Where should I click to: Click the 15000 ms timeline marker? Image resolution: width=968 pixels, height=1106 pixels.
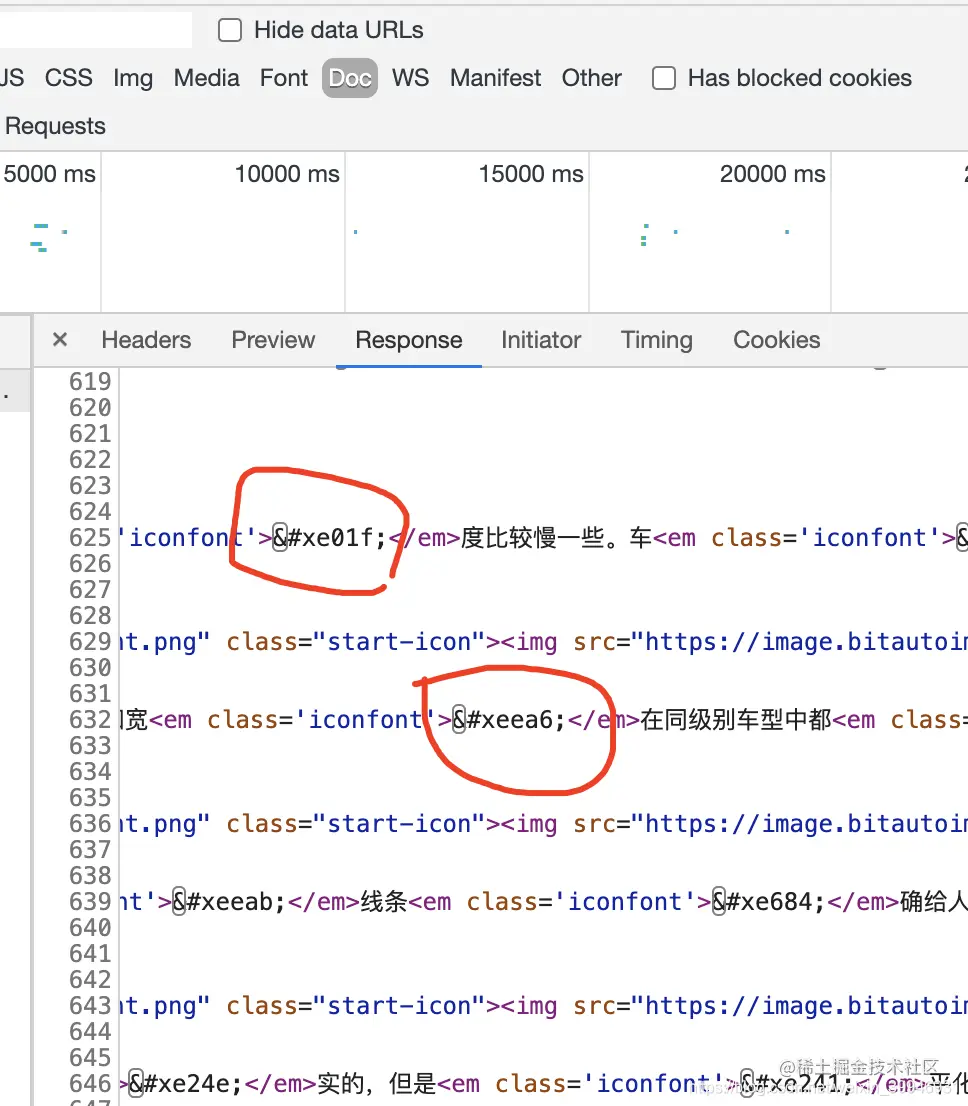(x=531, y=174)
